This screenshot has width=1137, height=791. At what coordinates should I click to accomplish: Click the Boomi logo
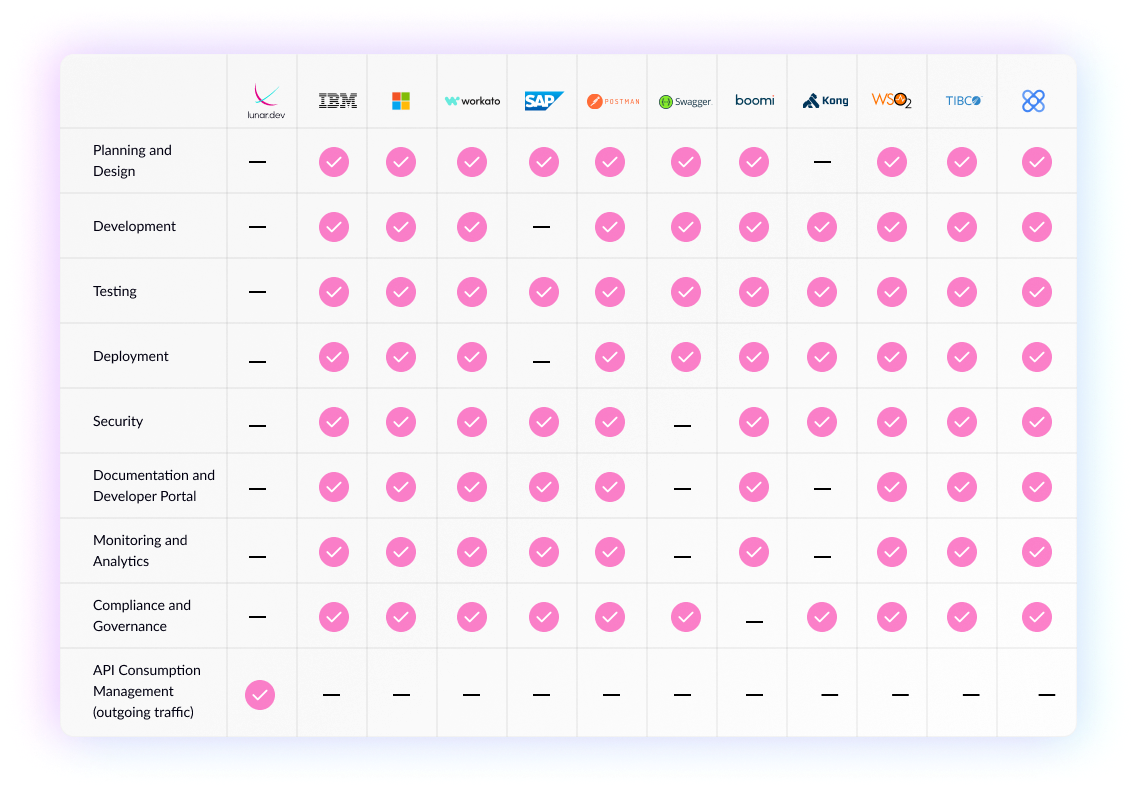pos(754,101)
